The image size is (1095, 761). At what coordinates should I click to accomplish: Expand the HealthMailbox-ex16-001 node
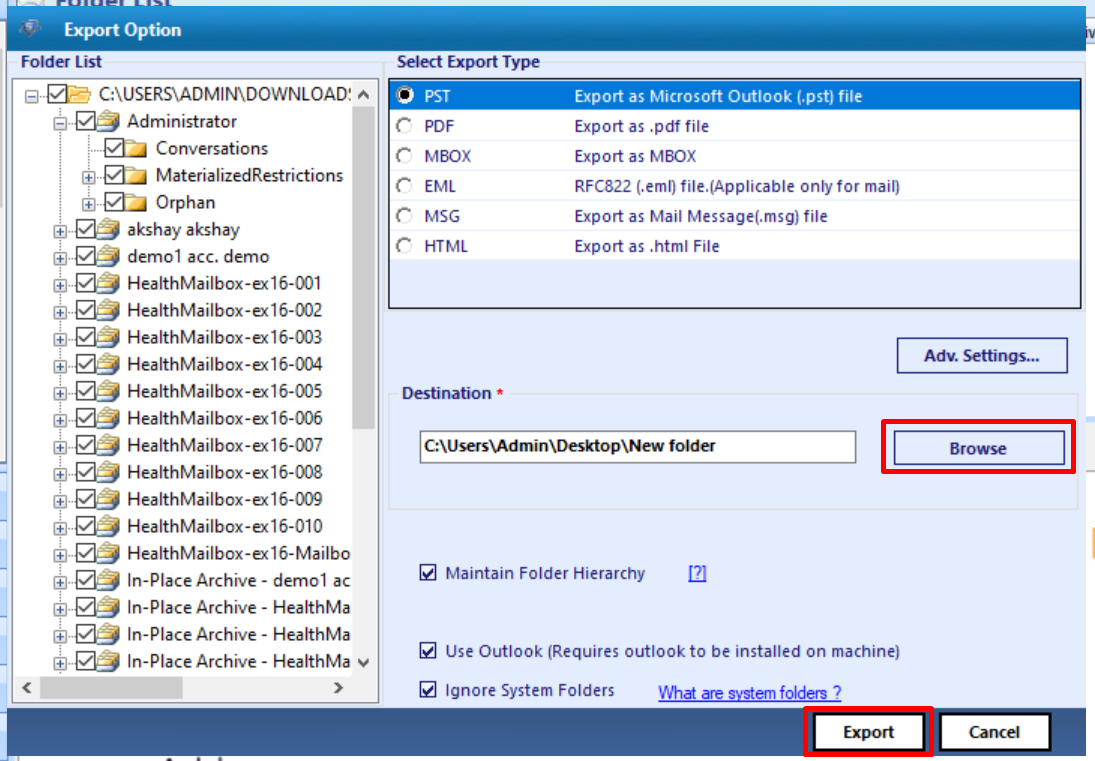pos(61,285)
